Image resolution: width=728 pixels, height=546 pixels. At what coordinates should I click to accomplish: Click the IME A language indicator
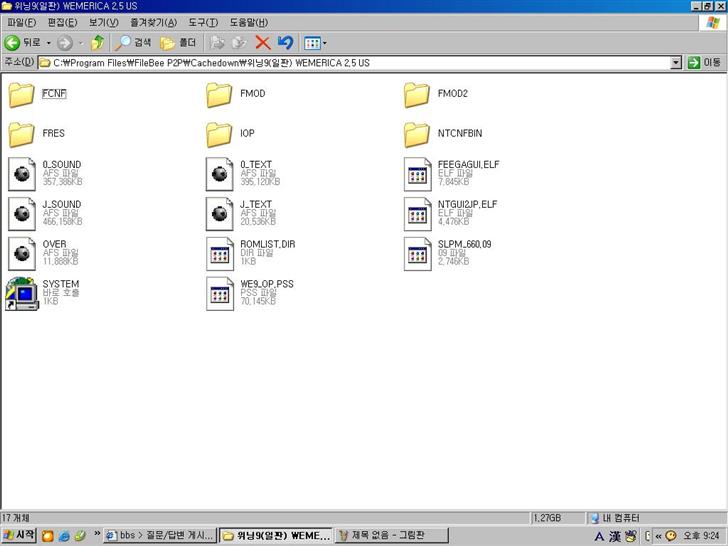[599, 537]
